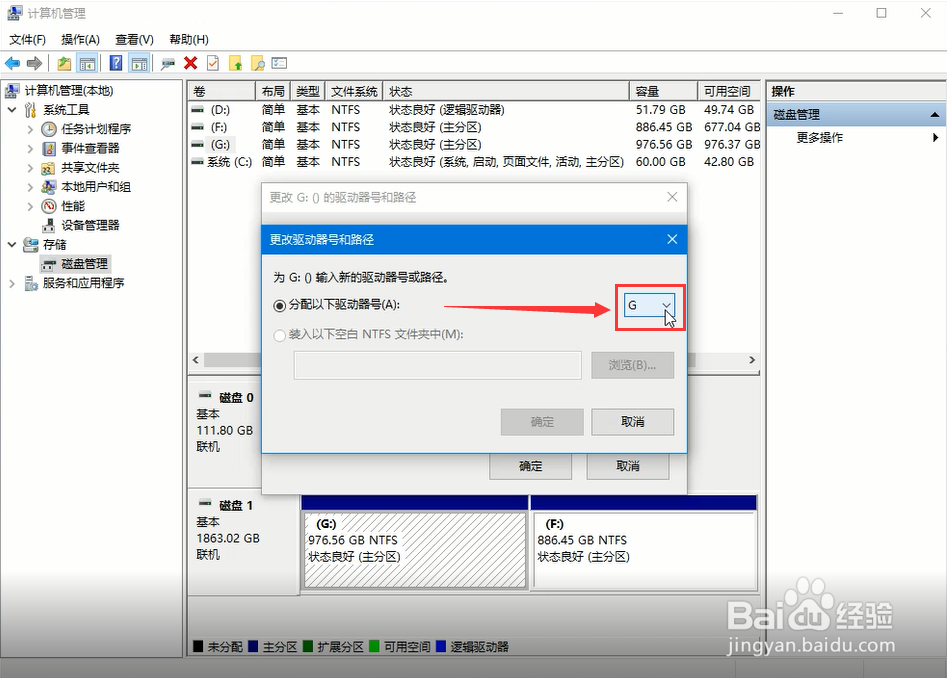The height and width of the screenshot is (678, 947).
Task: Click the NTFS folder path input field
Action: tap(440, 365)
